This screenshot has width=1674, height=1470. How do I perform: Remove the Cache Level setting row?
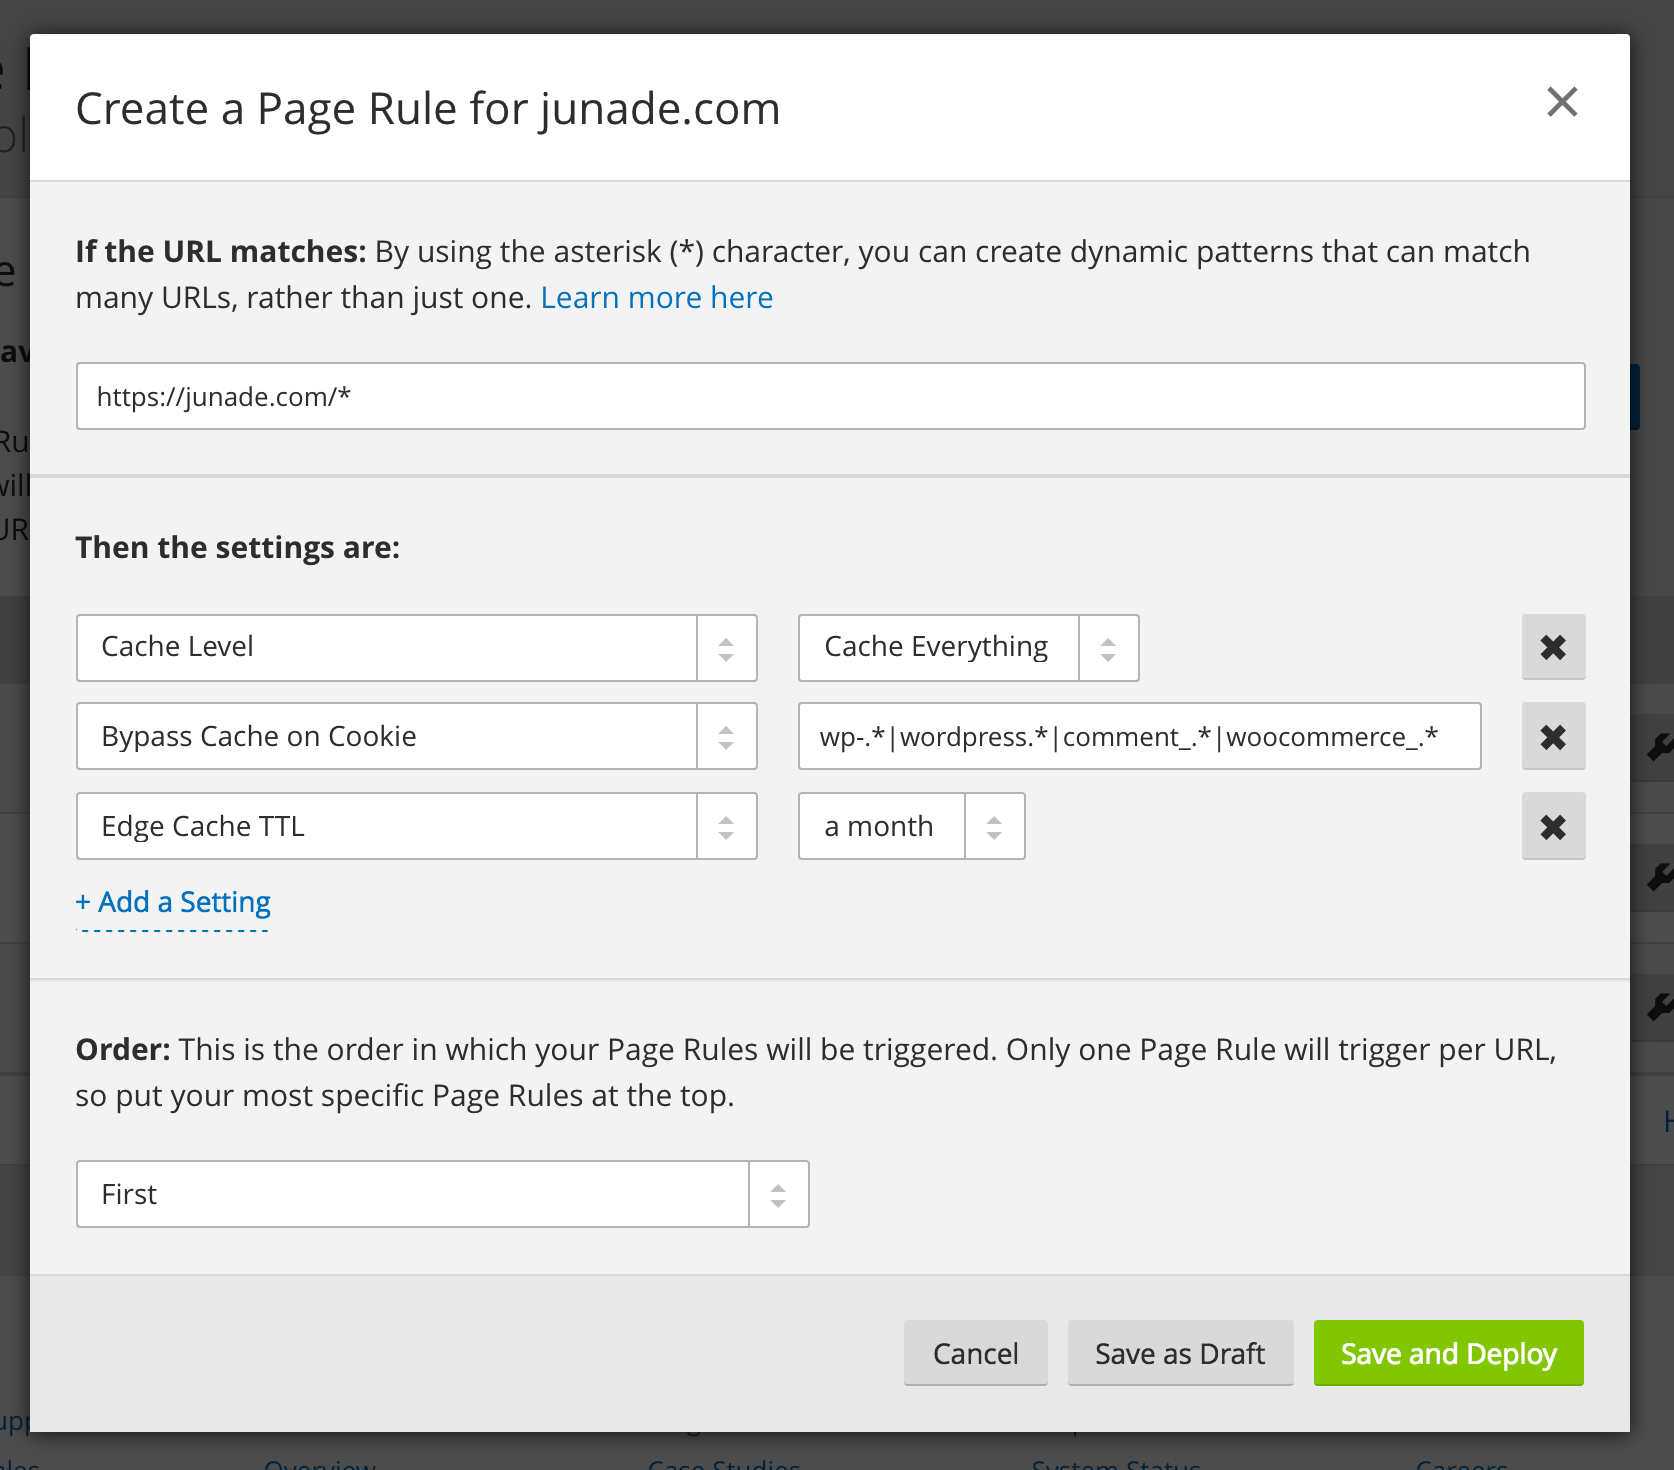[1553, 647]
